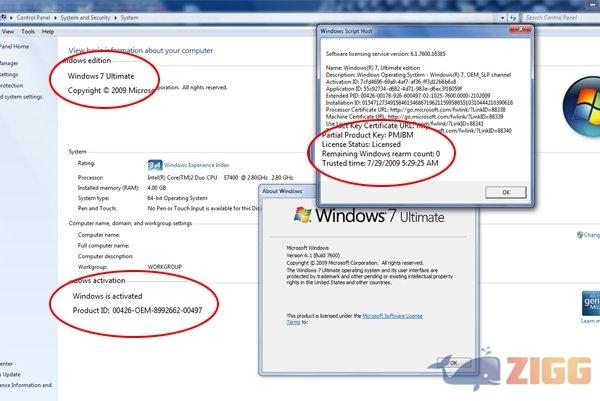This screenshot has width=600, height=401.
Task: Click the About Windows title bar
Action: coord(289,191)
